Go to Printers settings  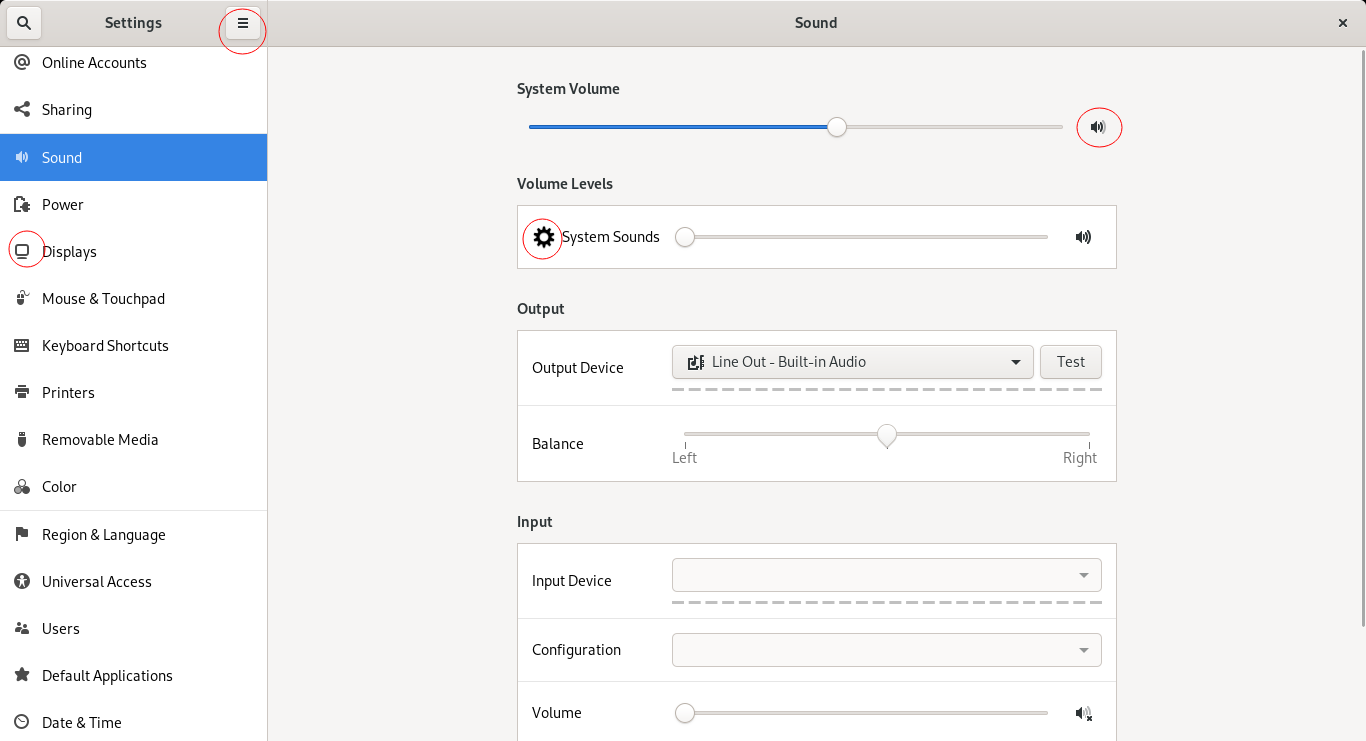click(134, 393)
